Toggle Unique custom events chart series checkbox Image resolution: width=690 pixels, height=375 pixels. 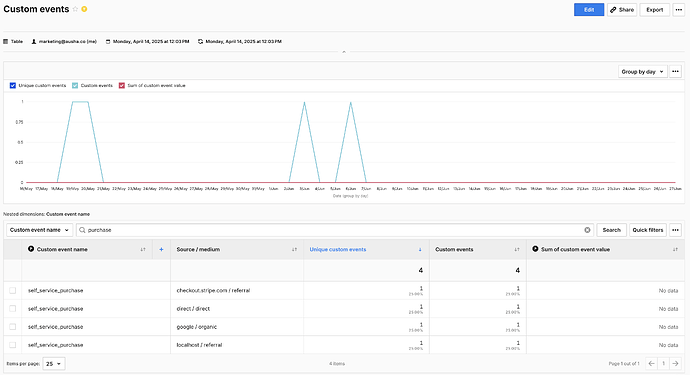click(13, 85)
